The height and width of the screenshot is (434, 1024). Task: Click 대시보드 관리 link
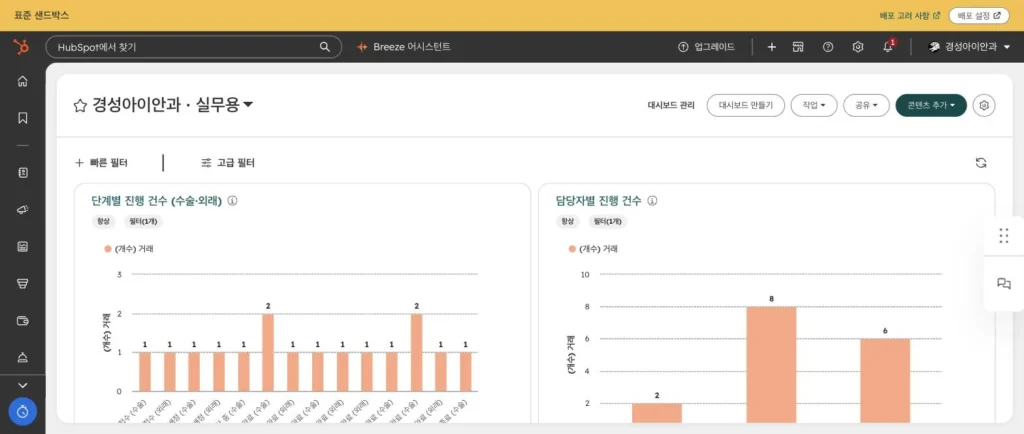click(x=671, y=105)
